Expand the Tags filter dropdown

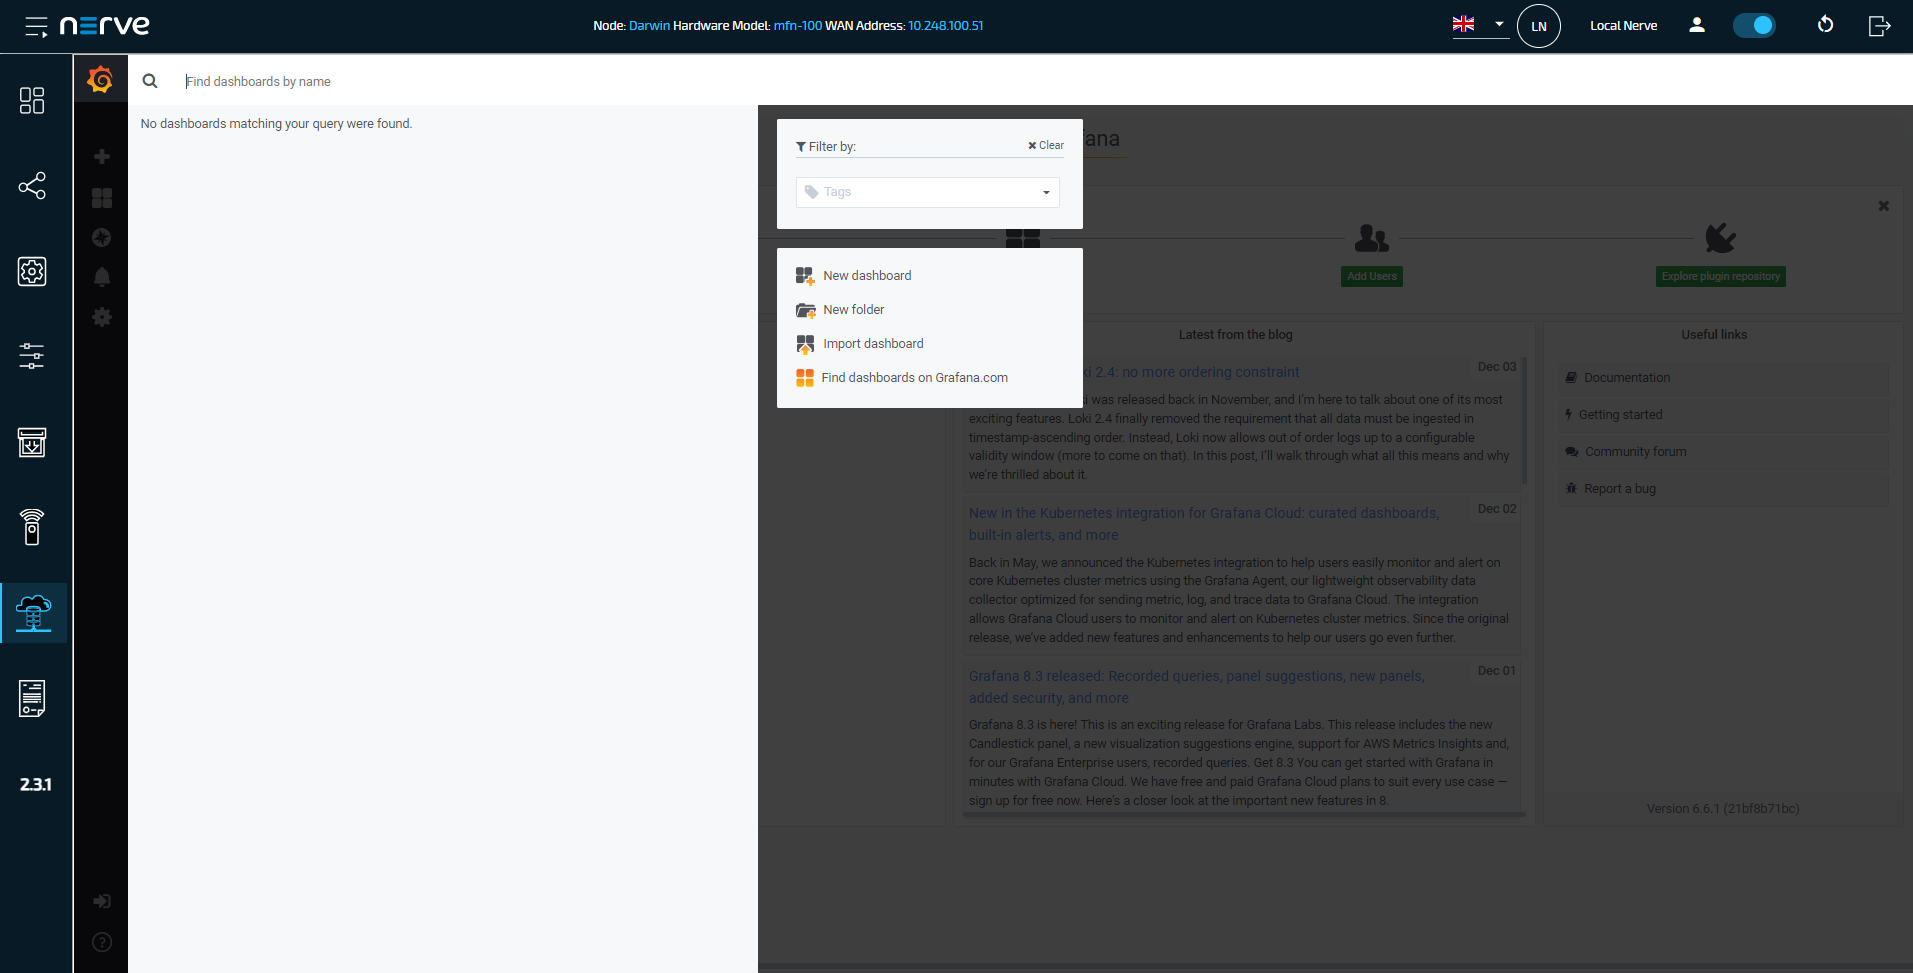point(1045,192)
